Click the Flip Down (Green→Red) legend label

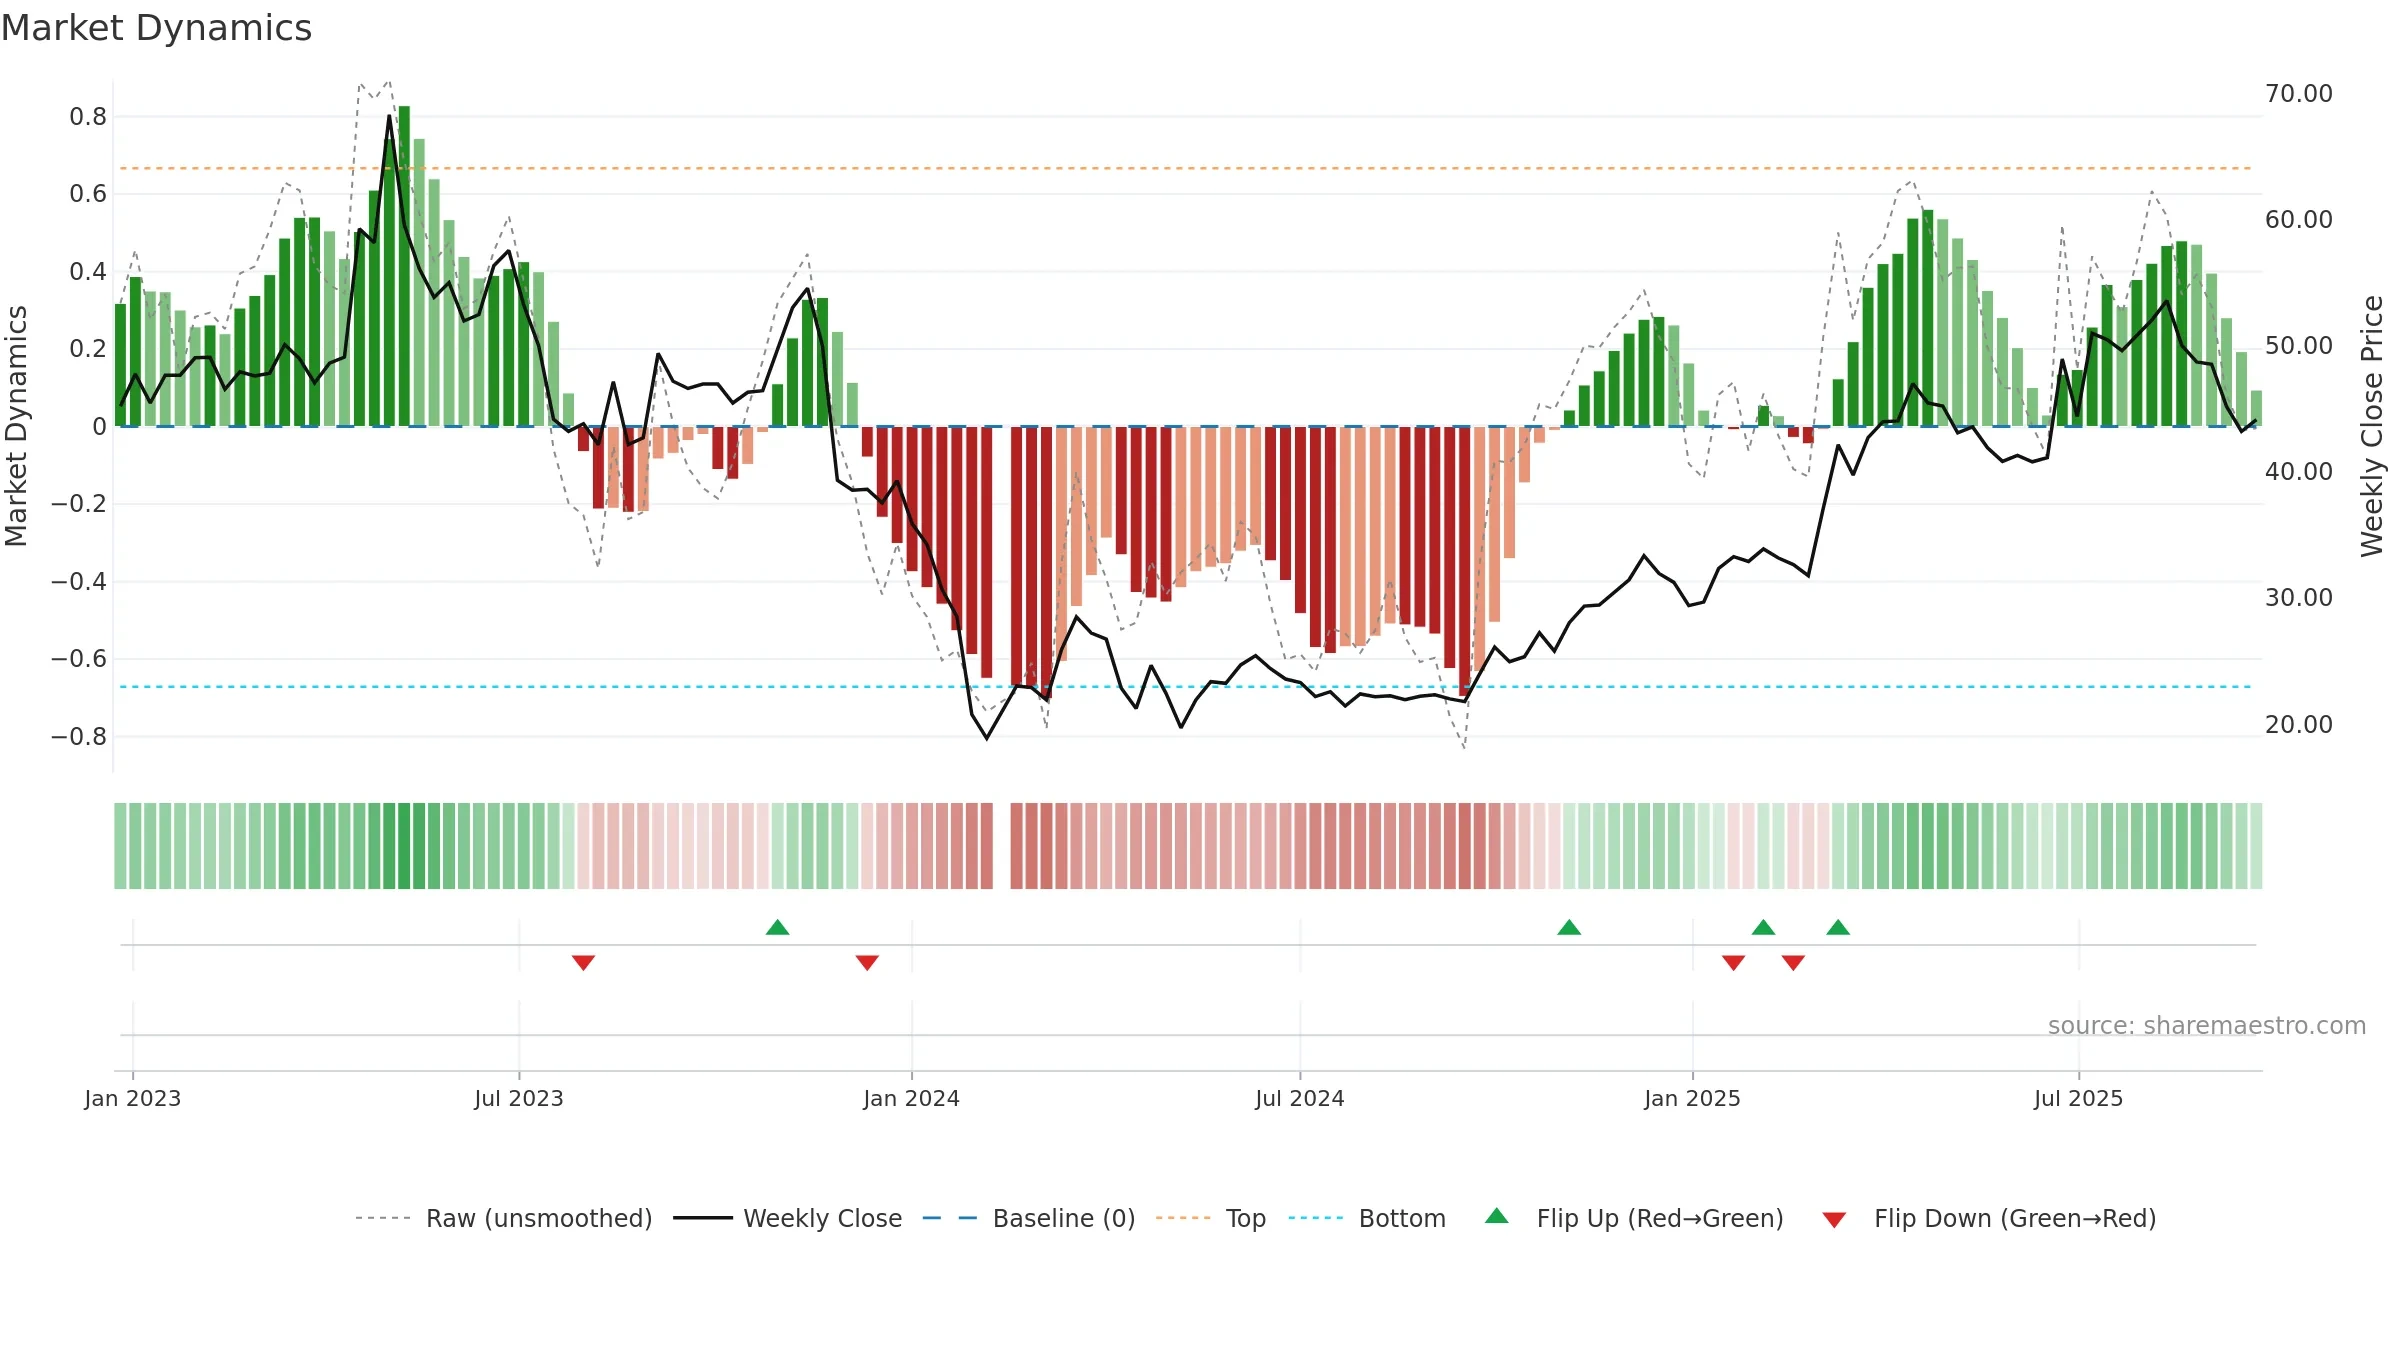pos(2015,1218)
